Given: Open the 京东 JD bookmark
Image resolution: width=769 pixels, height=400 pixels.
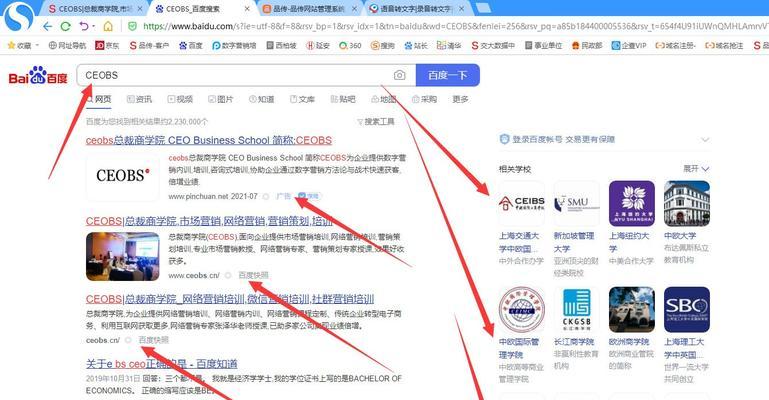Looking at the screenshot, I should [107, 45].
